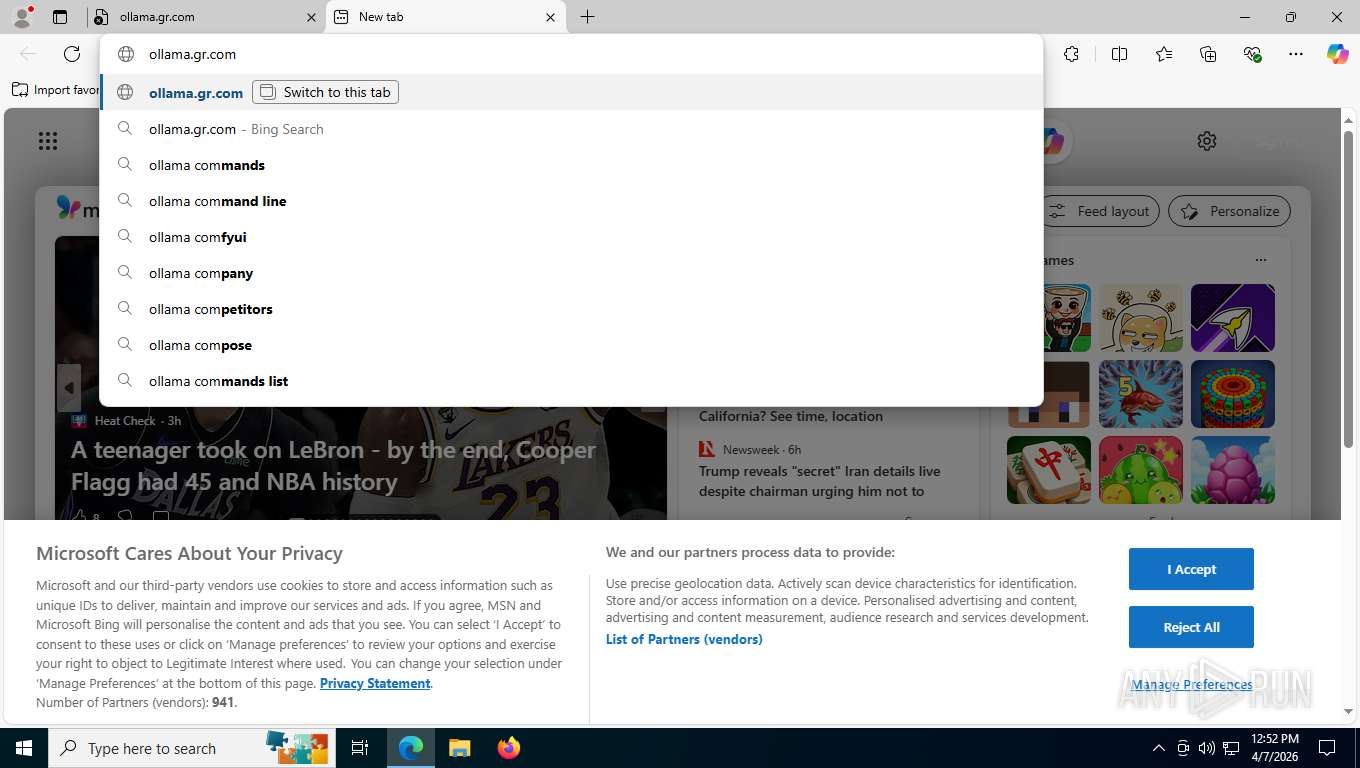This screenshot has width=1360, height=768.
Task: Open the network tray icon
Action: [x=1231, y=748]
